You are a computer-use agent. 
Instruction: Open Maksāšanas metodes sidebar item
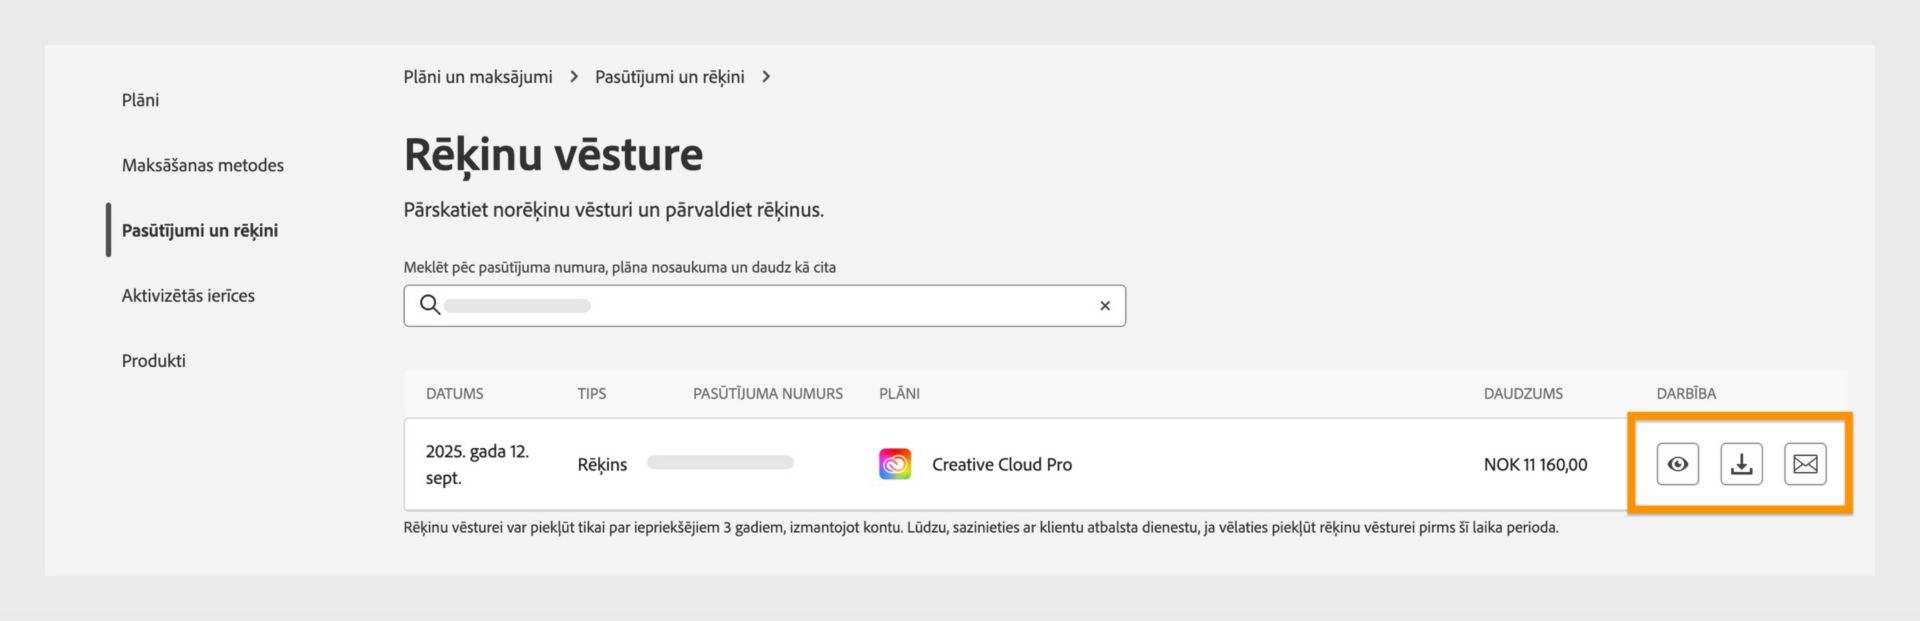pyautogui.click(x=203, y=165)
